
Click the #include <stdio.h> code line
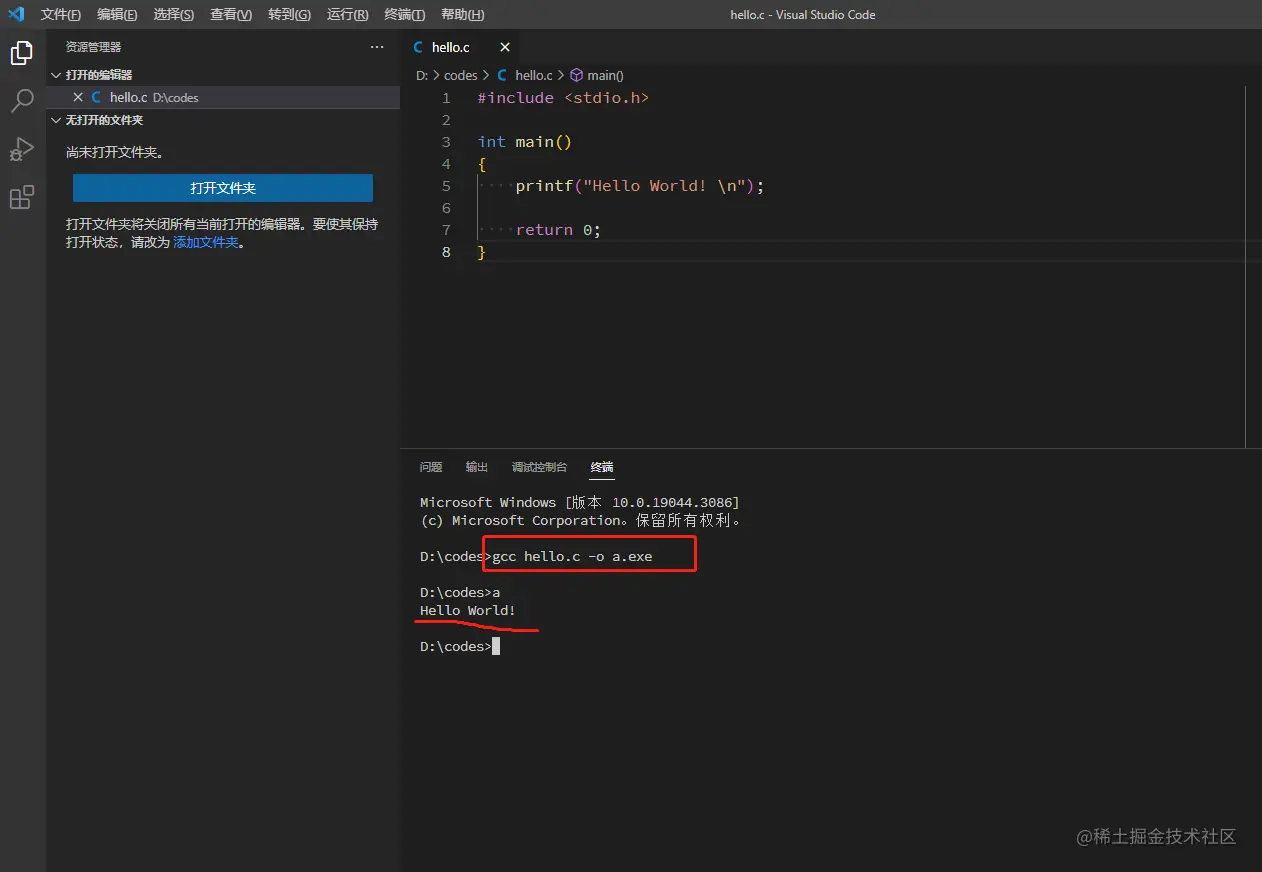tap(563, 98)
